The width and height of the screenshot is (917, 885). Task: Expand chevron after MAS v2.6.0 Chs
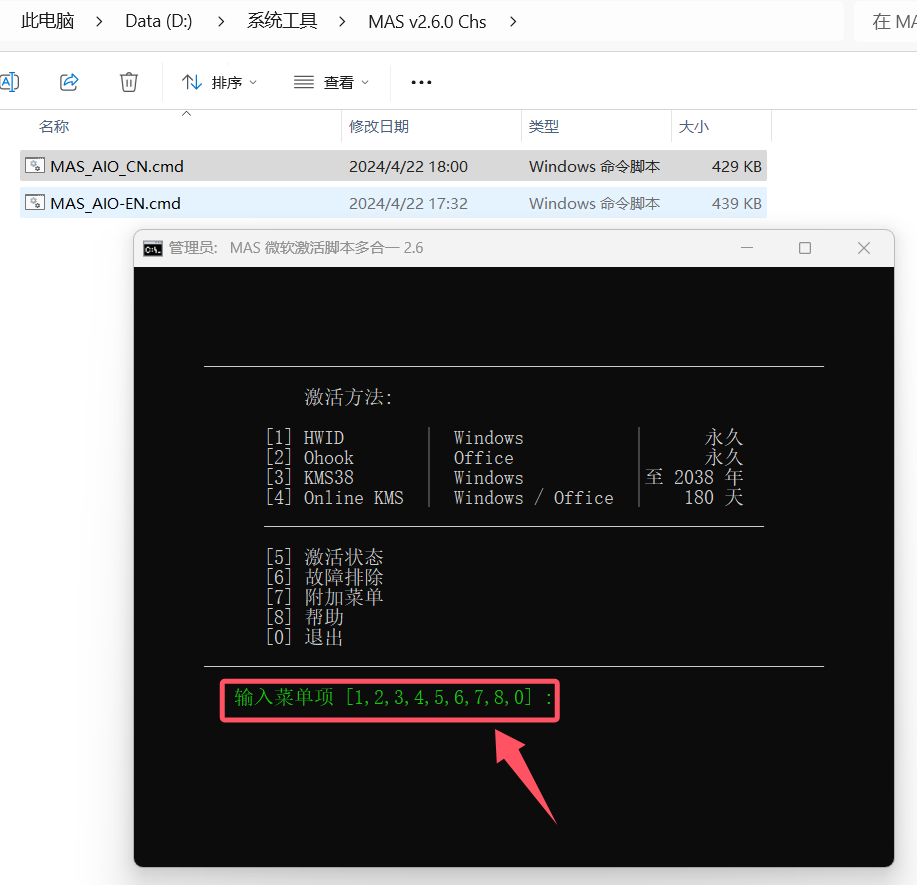[513, 22]
